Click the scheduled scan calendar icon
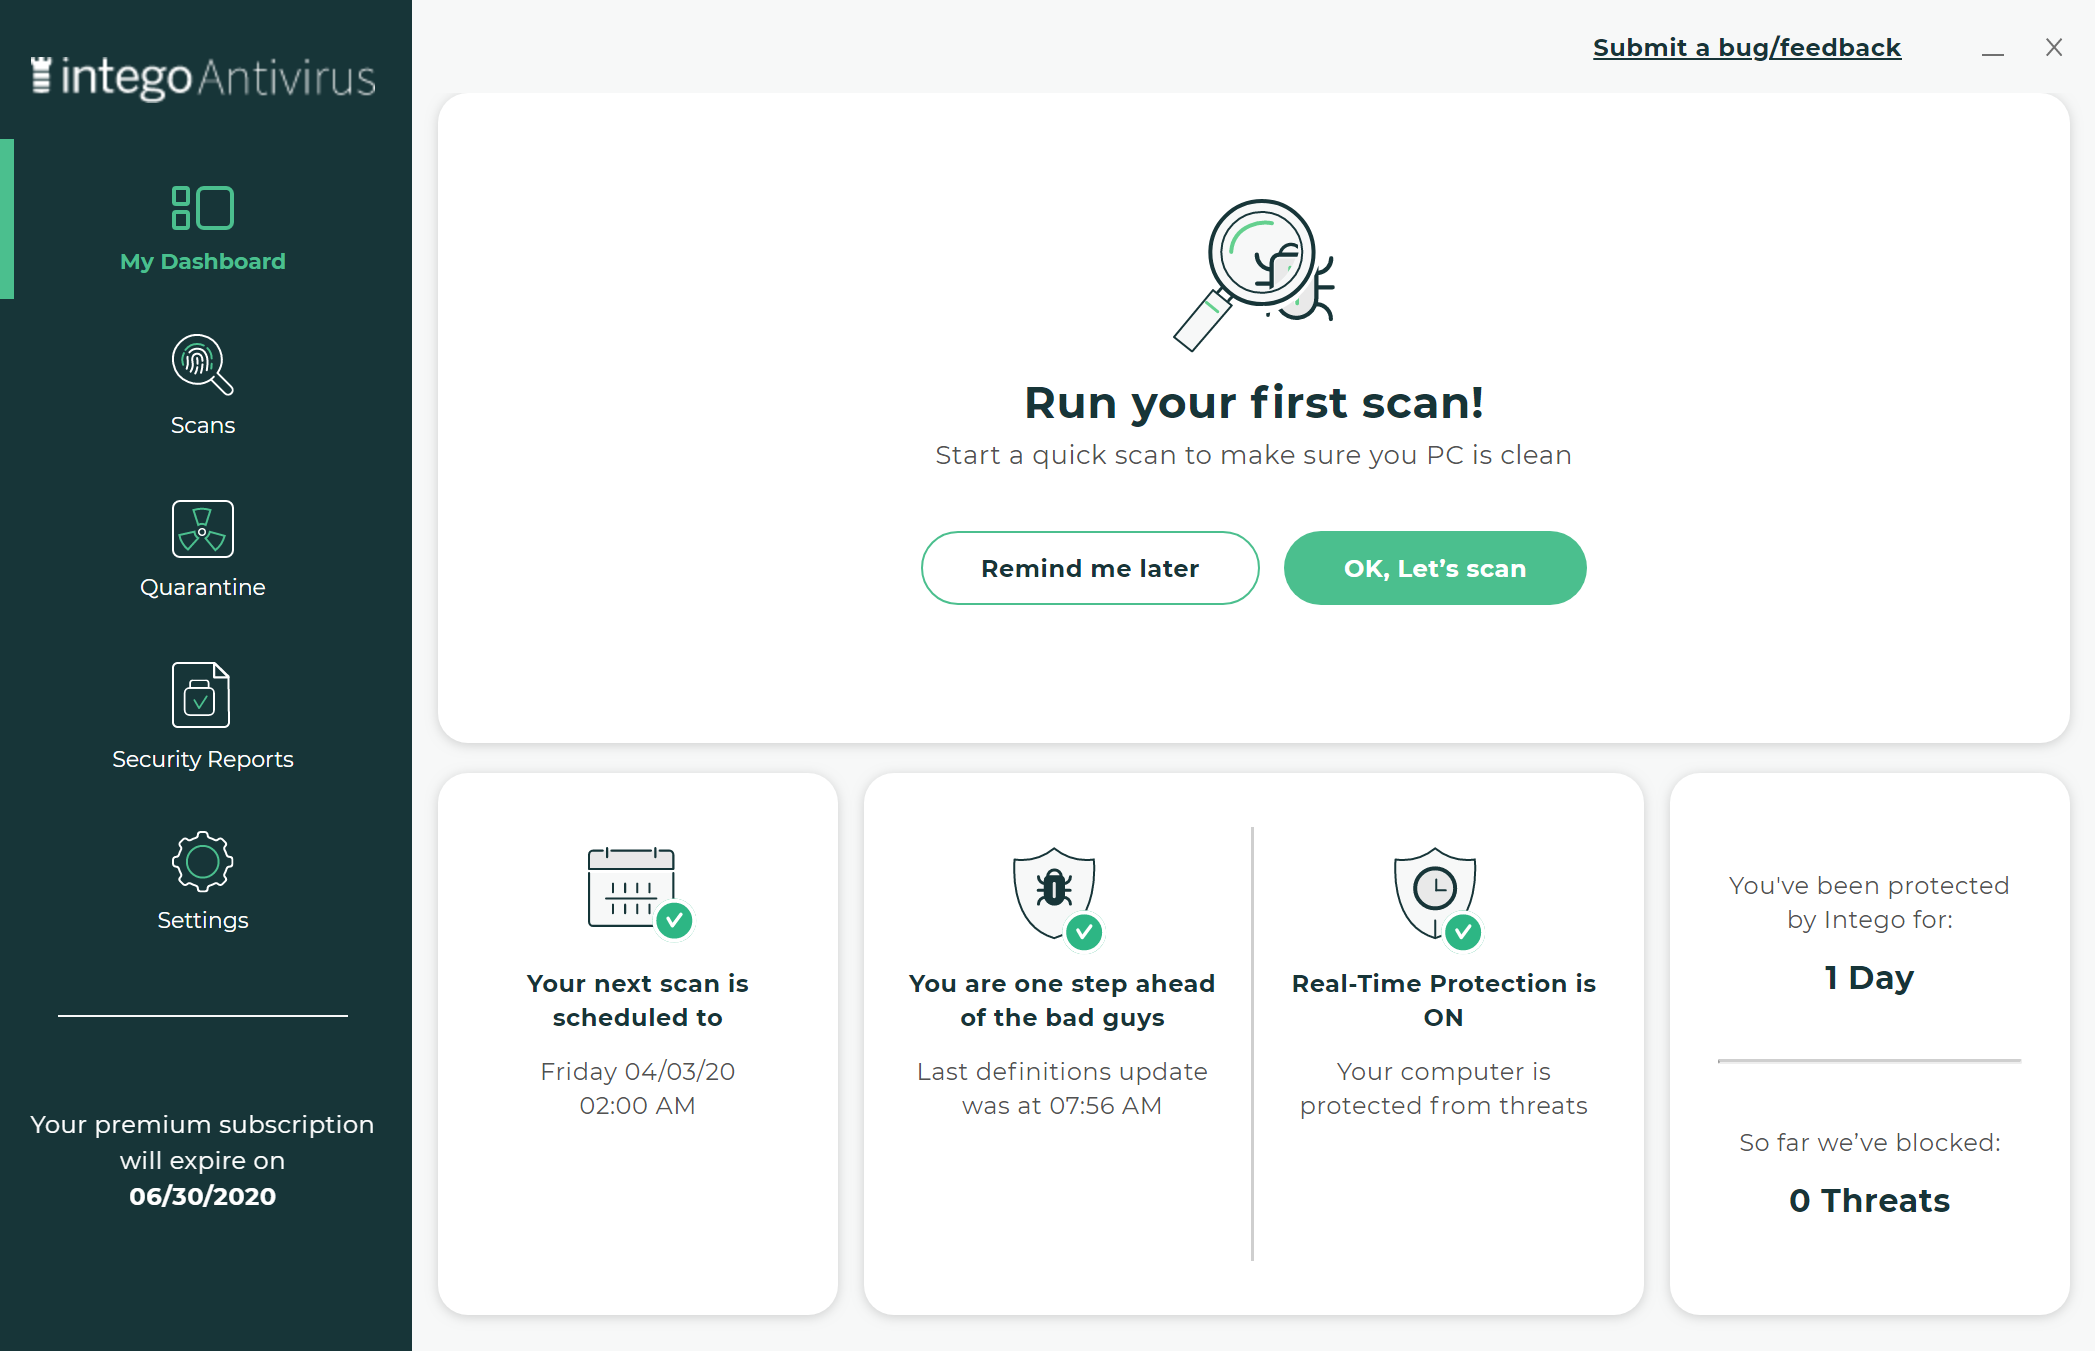Image resolution: width=2095 pixels, height=1351 pixels. (x=640, y=893)
